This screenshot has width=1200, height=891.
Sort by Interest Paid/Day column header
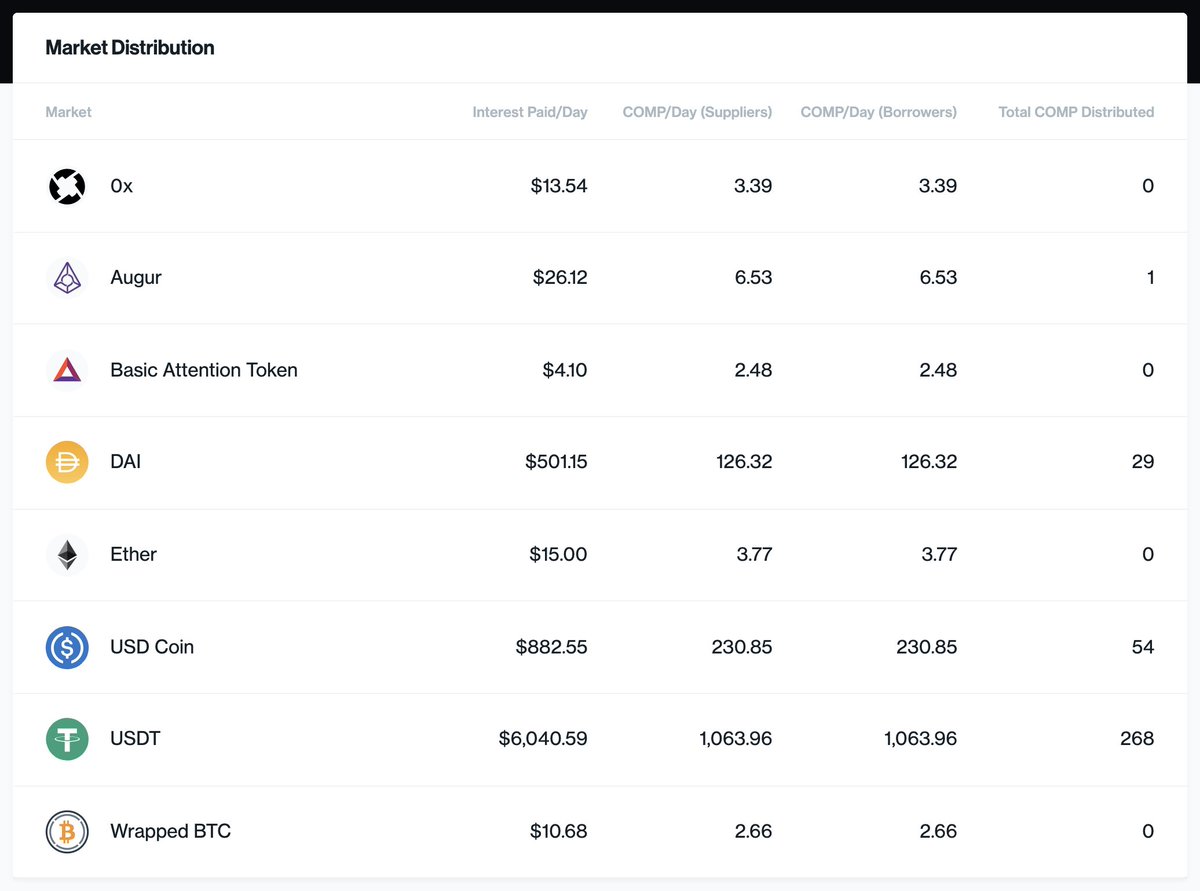tap(530, 112)
